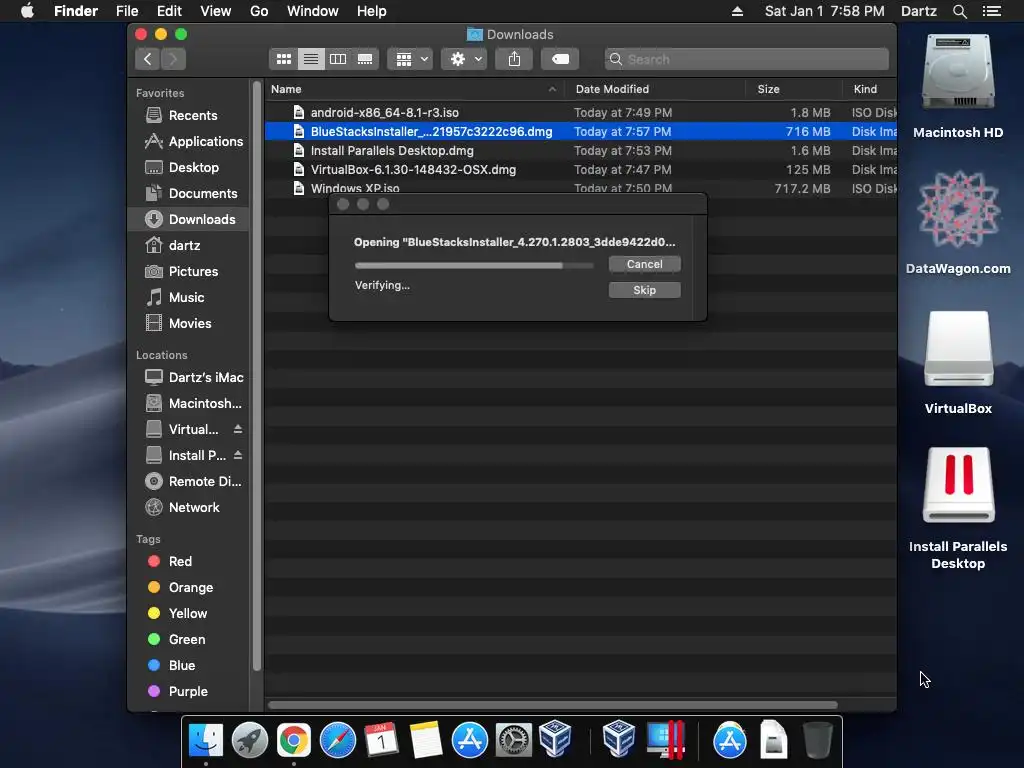Open the Go menu
Image resolution: width=1024 pixels, height=768 pixels.
click(x=259, y=11)
